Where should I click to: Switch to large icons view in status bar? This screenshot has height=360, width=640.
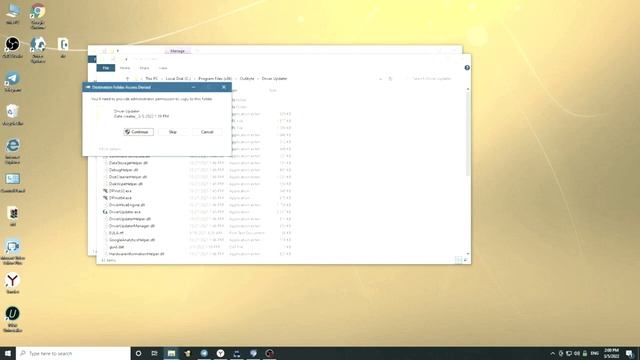coord(466,260)
